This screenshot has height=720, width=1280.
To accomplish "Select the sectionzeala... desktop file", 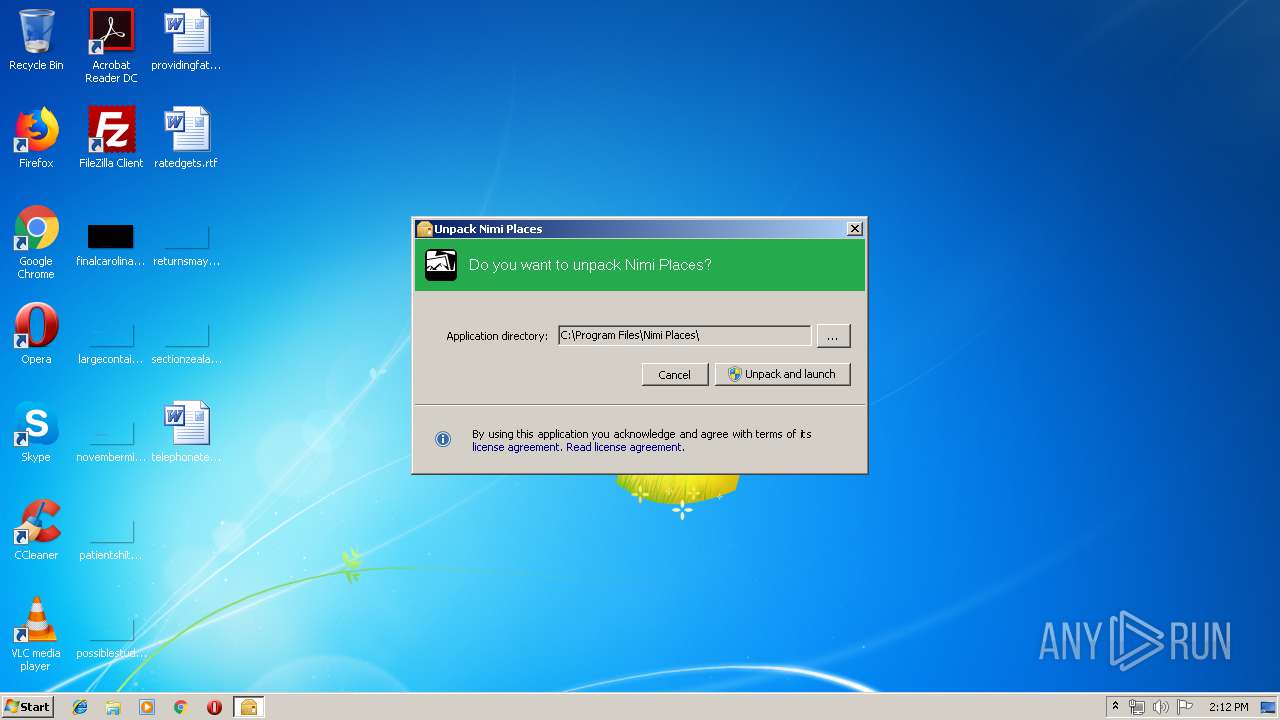I will tap(186, 342).
